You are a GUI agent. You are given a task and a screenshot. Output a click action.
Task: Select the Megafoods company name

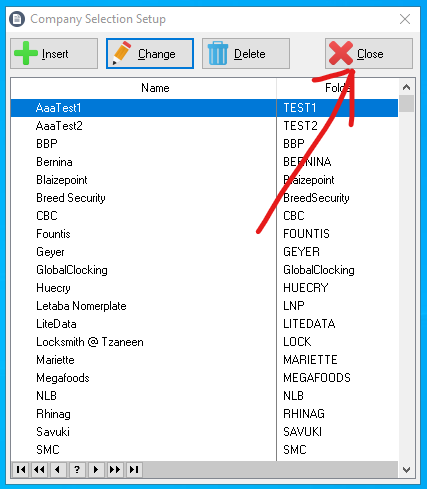63,378
